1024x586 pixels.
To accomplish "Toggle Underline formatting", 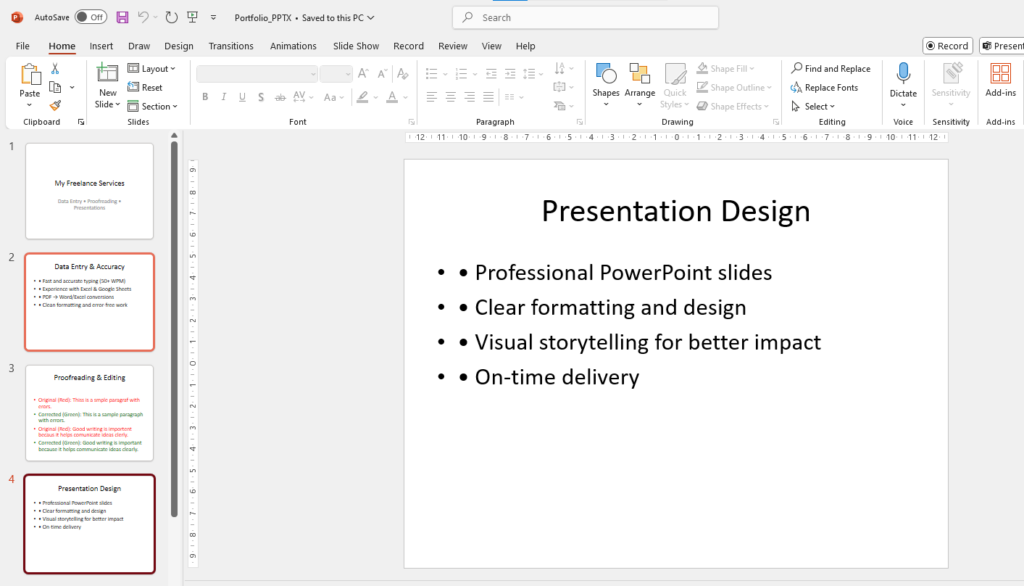I will pyautogui.click(x=242, y=97).
